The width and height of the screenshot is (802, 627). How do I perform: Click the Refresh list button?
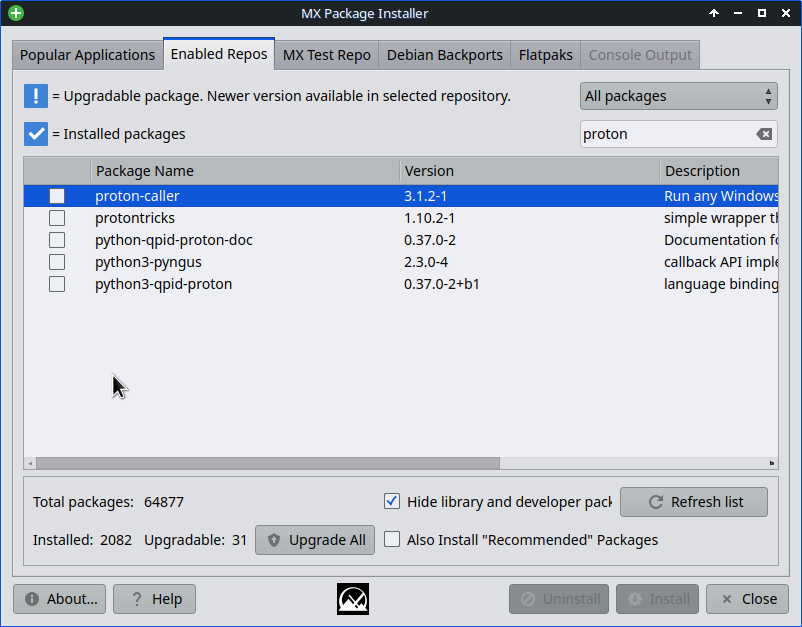[694, 502]
